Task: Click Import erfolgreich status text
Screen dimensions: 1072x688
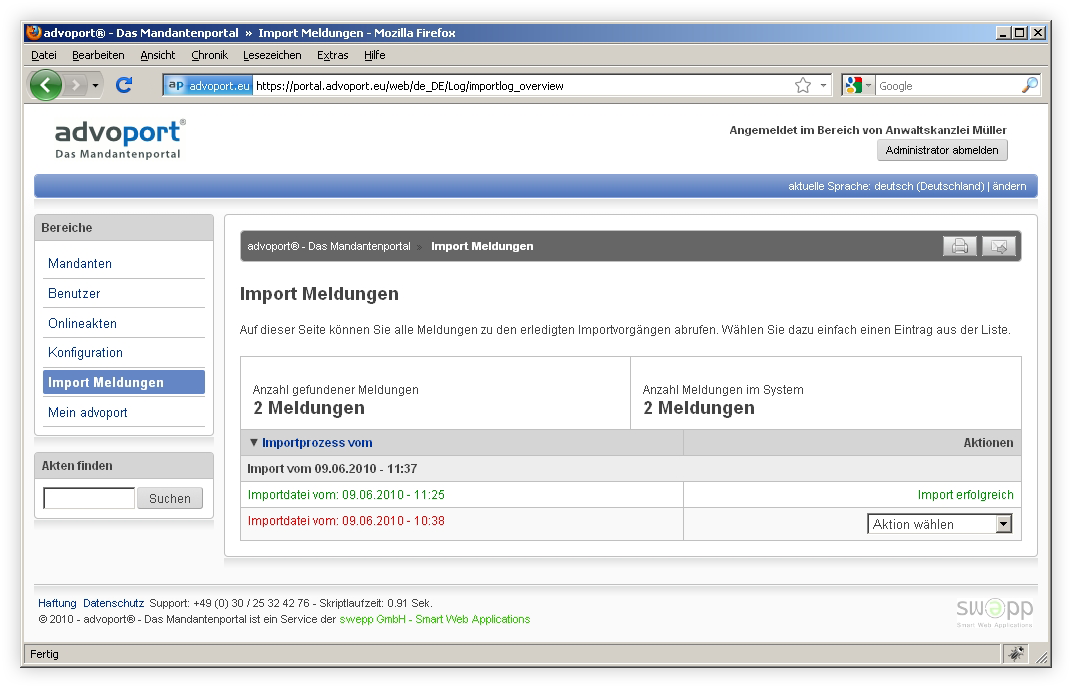Action: [965, 494]
